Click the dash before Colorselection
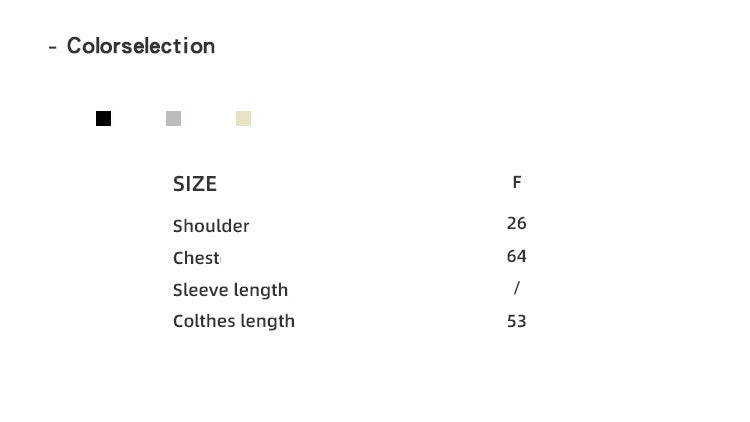The height and width of the screenshot is (422, 750). [52, 47]
